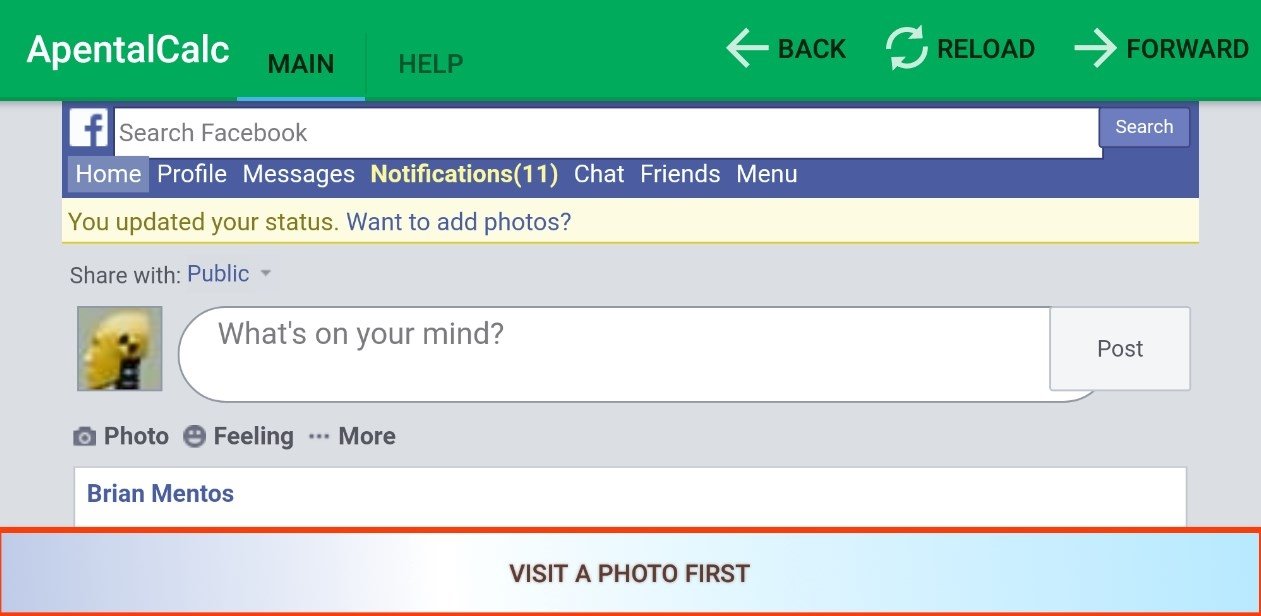This screenshot has width=1261, height=616.
Task: Click the Photo camera icon
Action: point(85,437)
